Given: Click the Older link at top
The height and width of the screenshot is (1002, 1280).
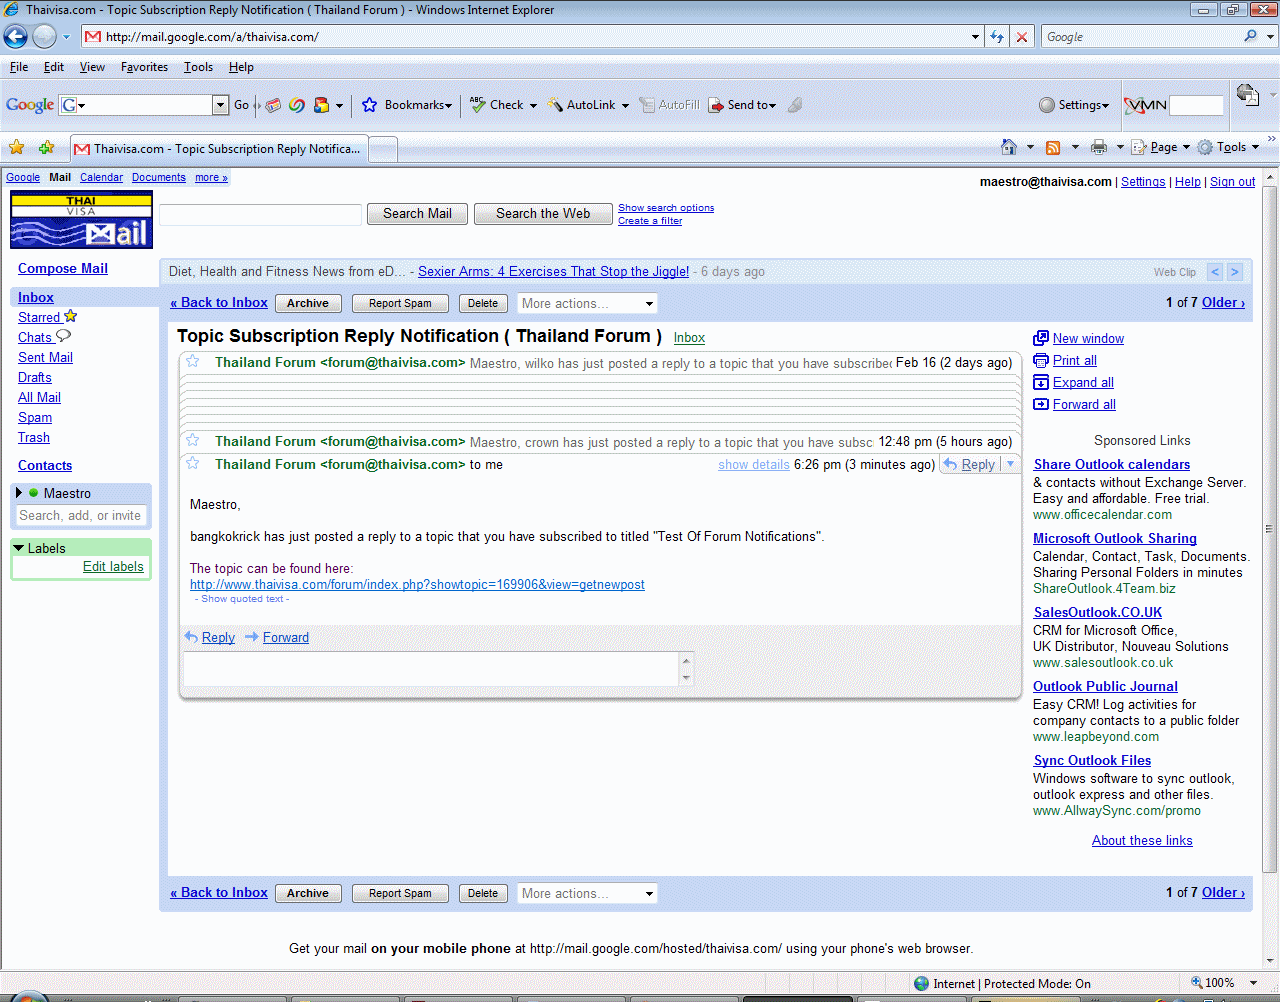Looking at the screenshot, I should tap(1223, 302).
